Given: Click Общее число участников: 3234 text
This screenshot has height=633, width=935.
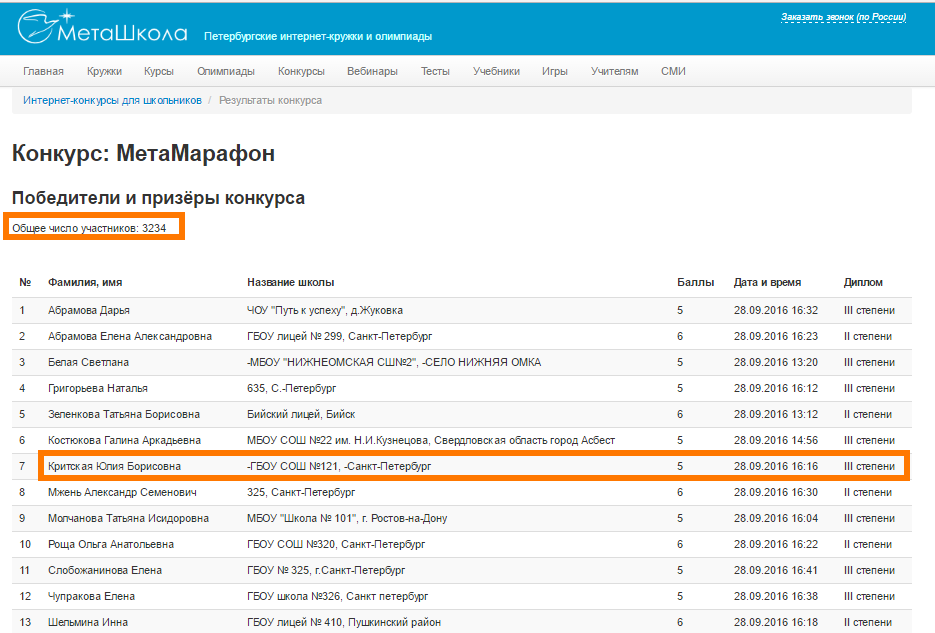Looking at the screenshot, I should point(89,228).
